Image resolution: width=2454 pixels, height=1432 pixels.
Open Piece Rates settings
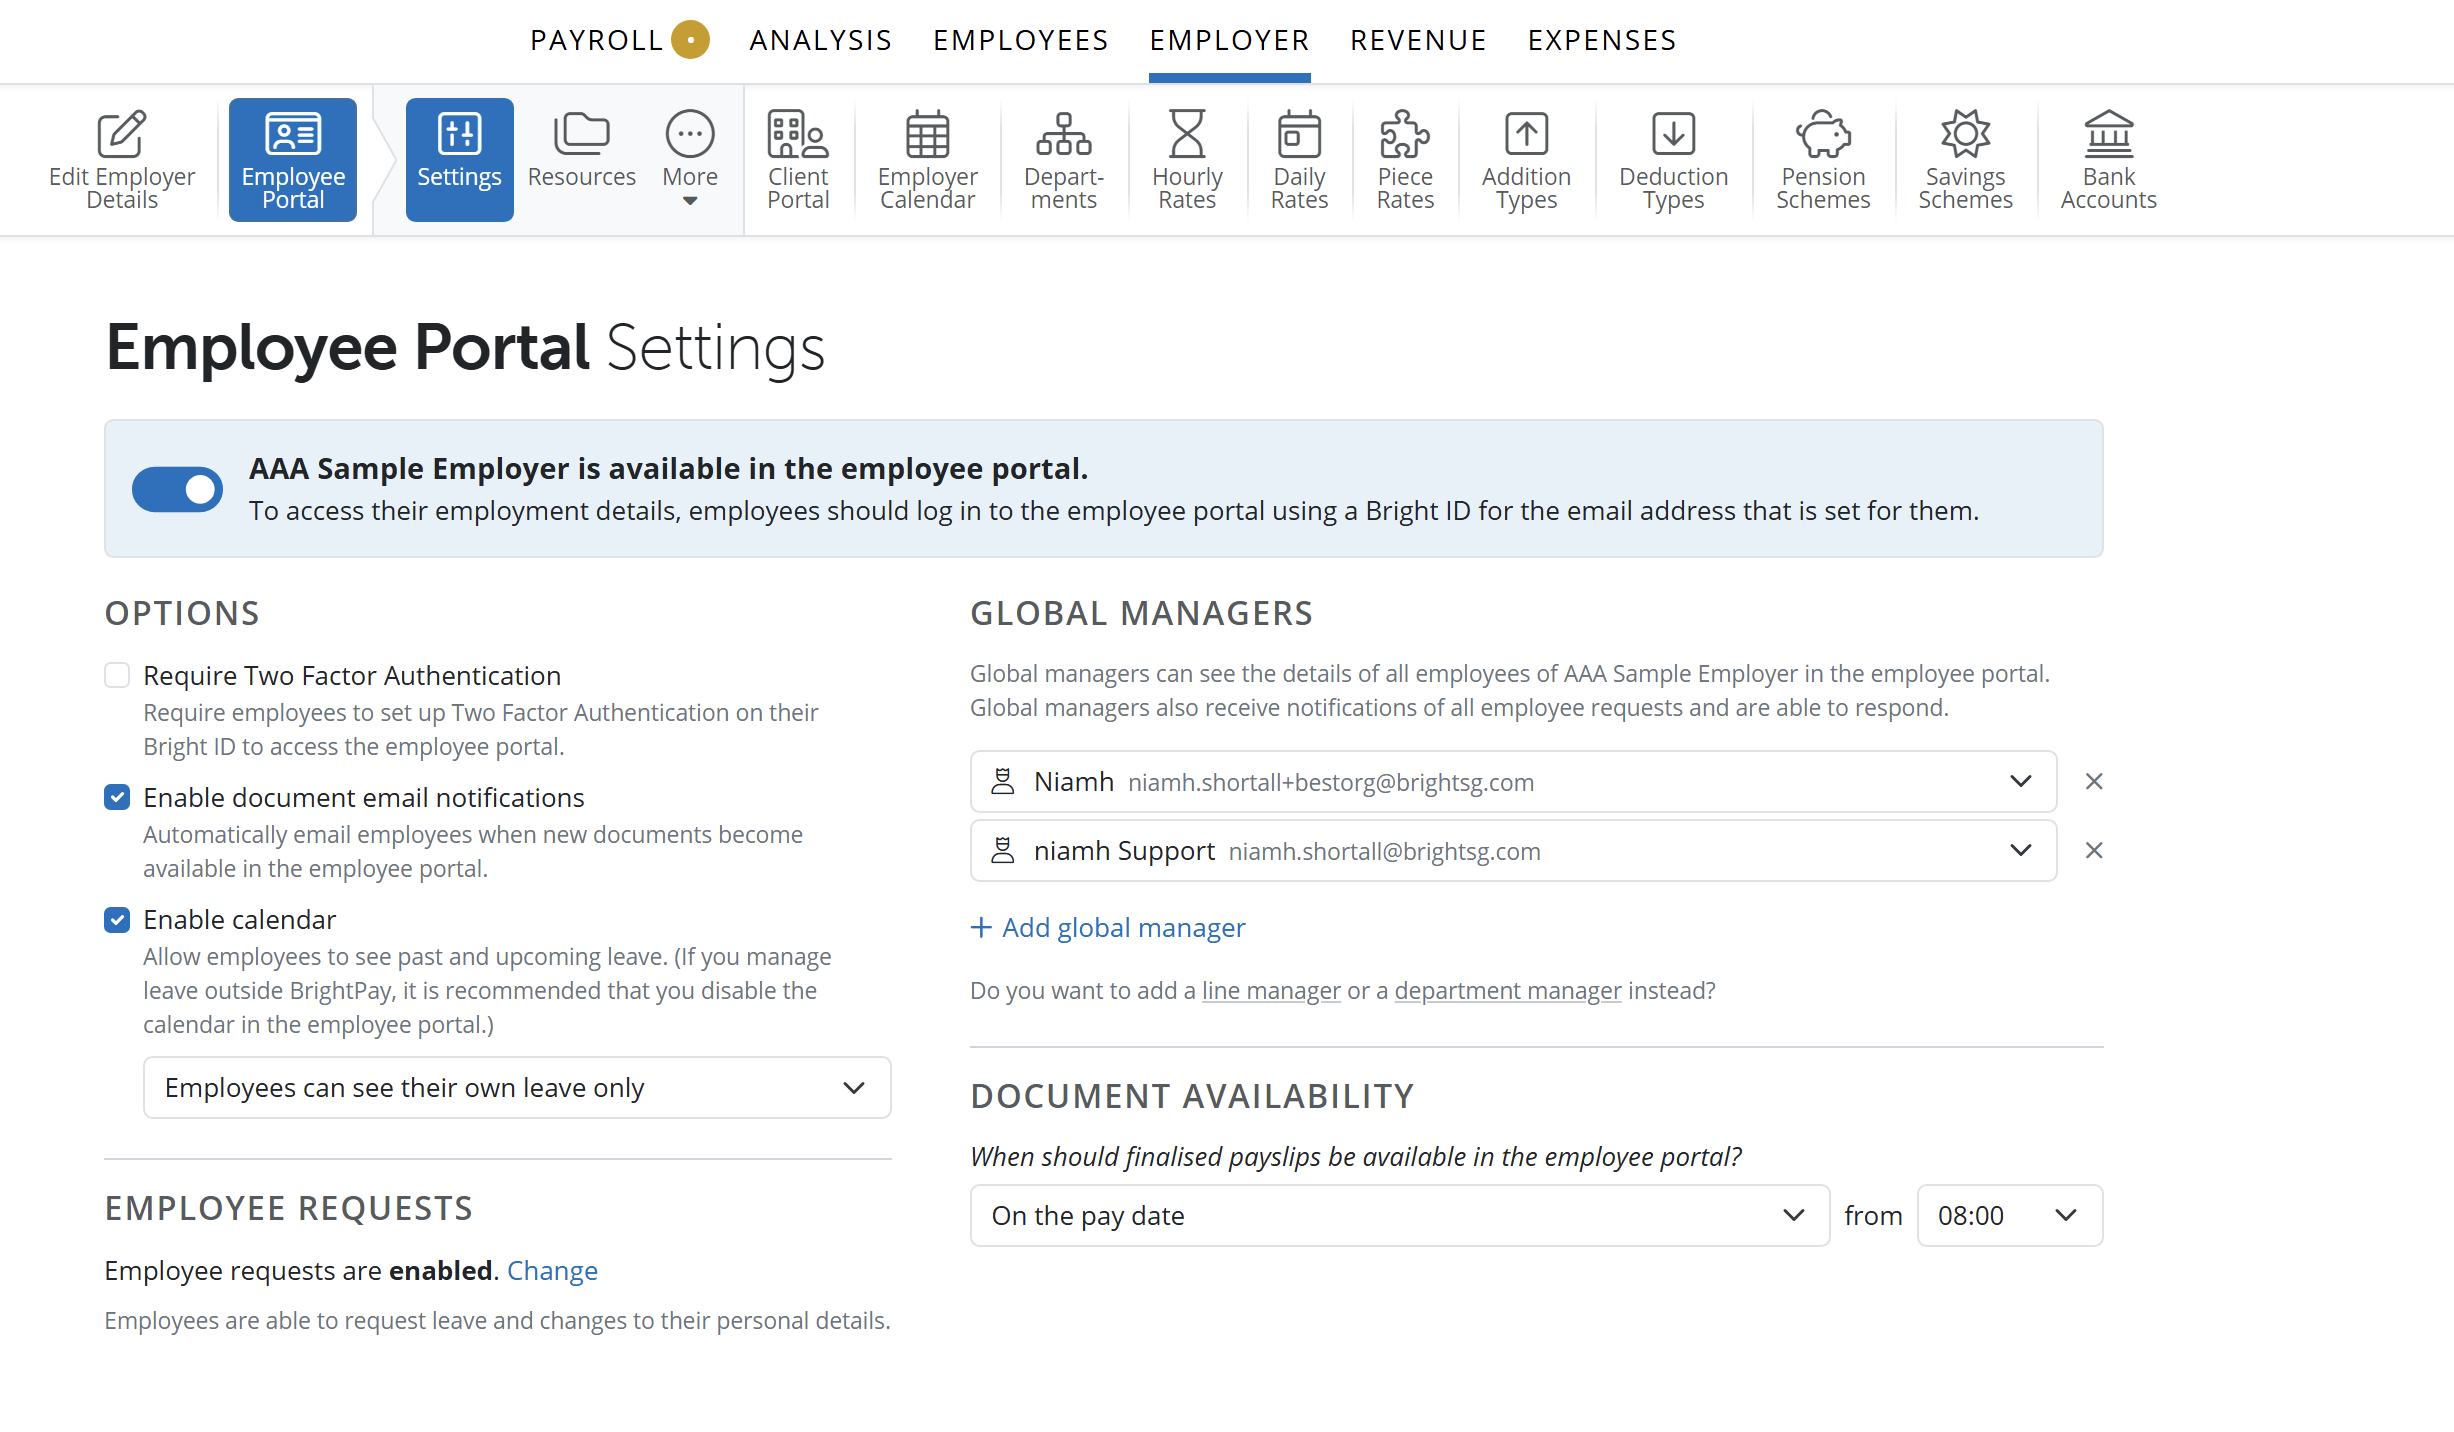point(1405,160)
